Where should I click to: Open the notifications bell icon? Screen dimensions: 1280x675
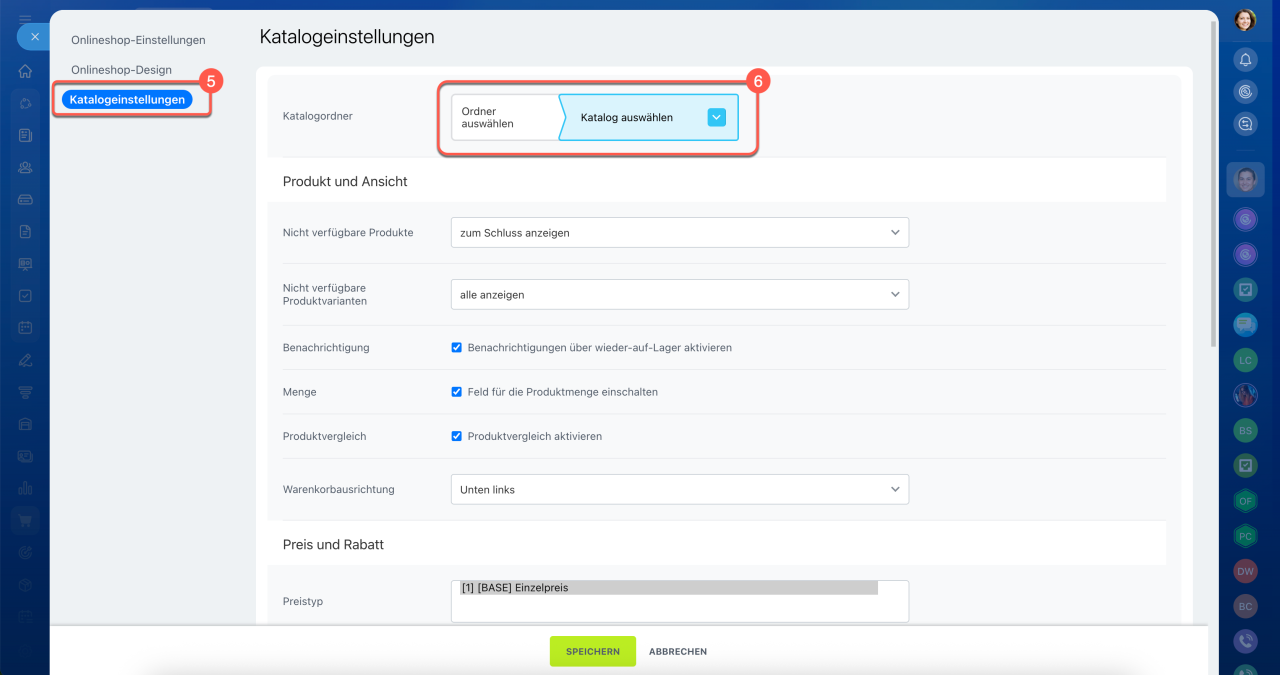coord(1245,59)
